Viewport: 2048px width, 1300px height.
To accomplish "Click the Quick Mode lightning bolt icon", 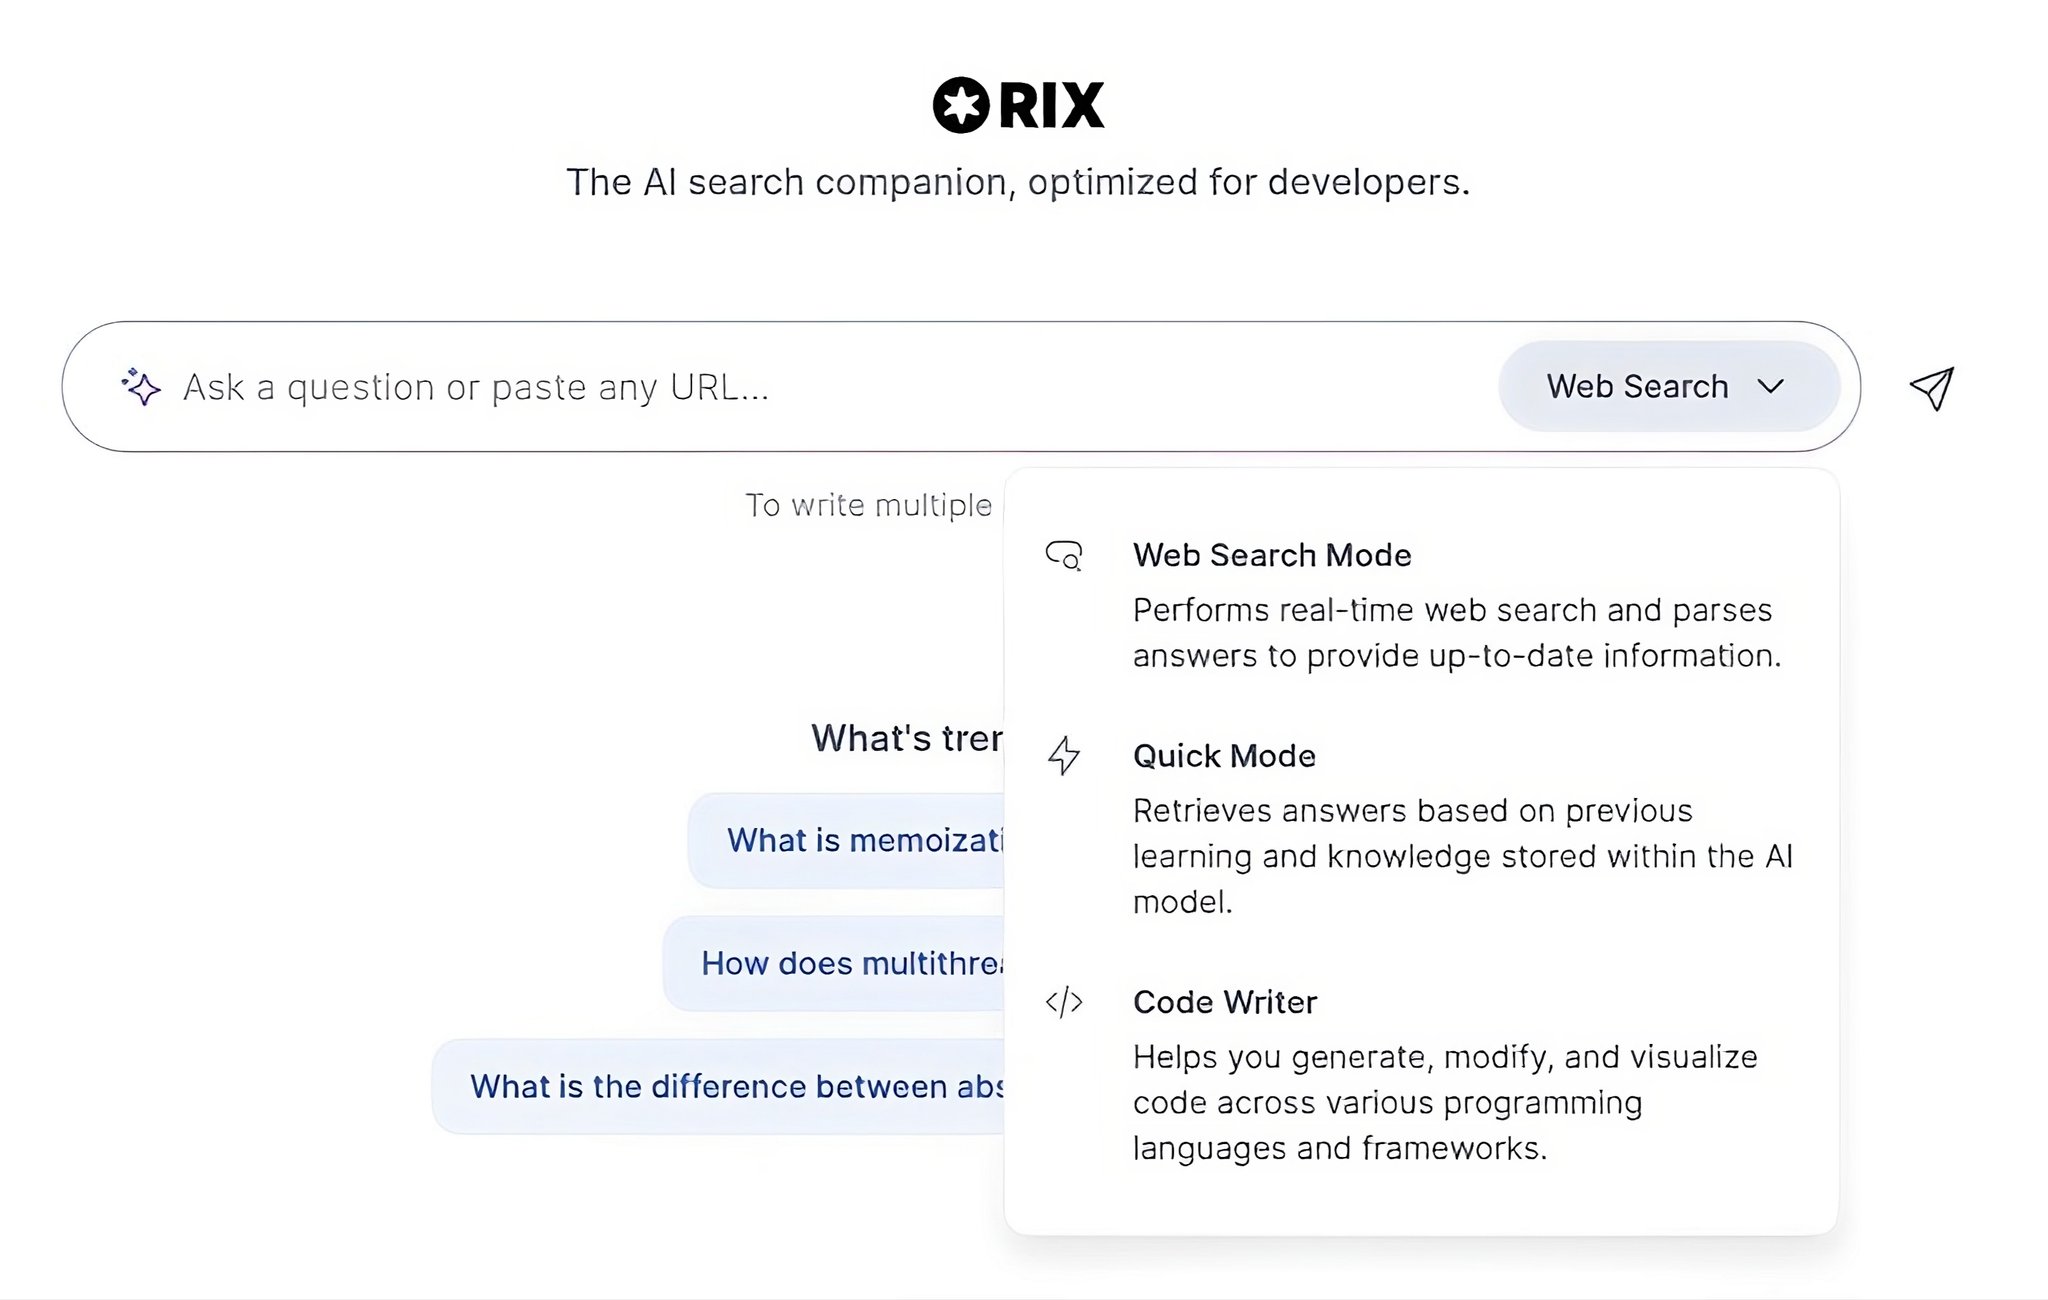I will pos(1064,755).
